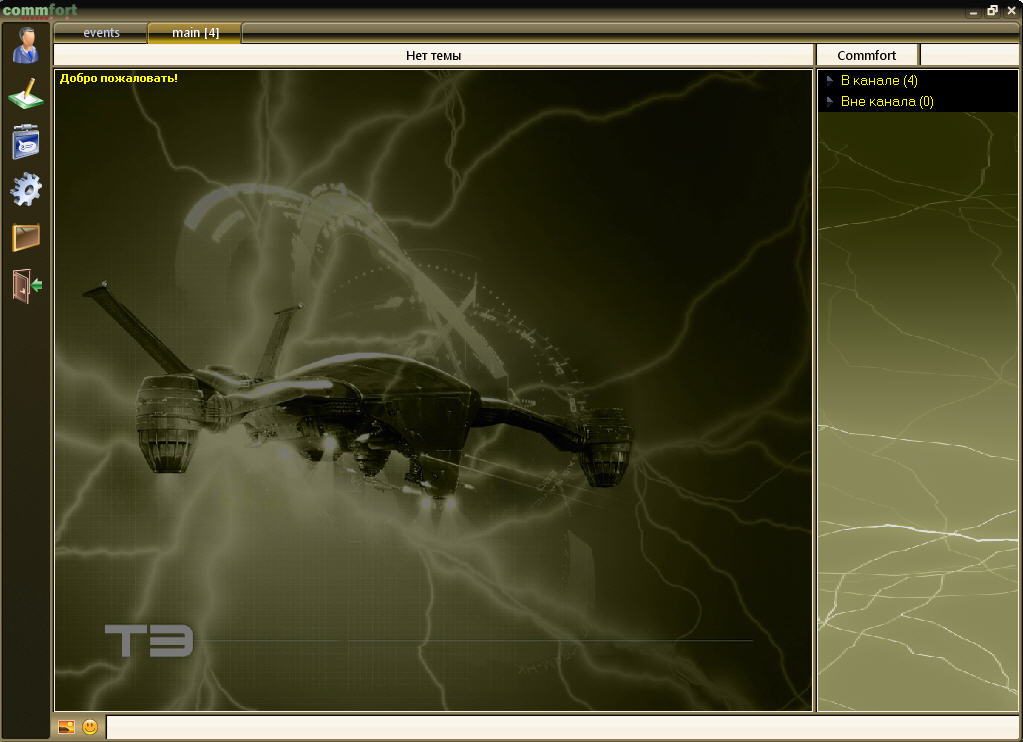Select the main [4] tab
This screenshot has height=742, width=1023.
click(x=195, y=33)
